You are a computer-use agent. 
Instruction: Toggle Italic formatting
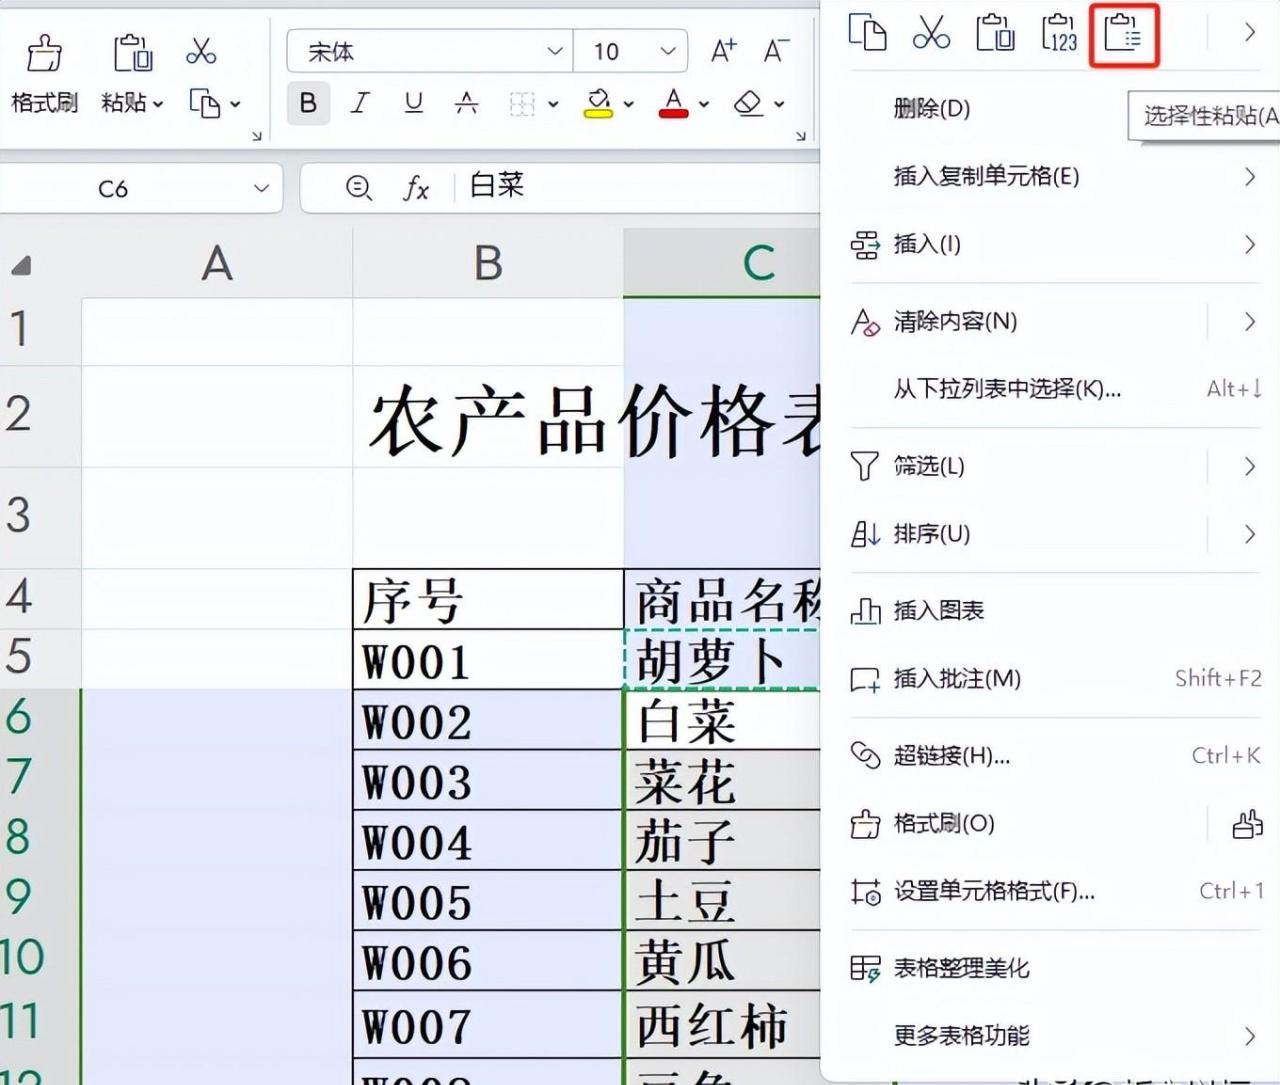[x=360, y=103]
